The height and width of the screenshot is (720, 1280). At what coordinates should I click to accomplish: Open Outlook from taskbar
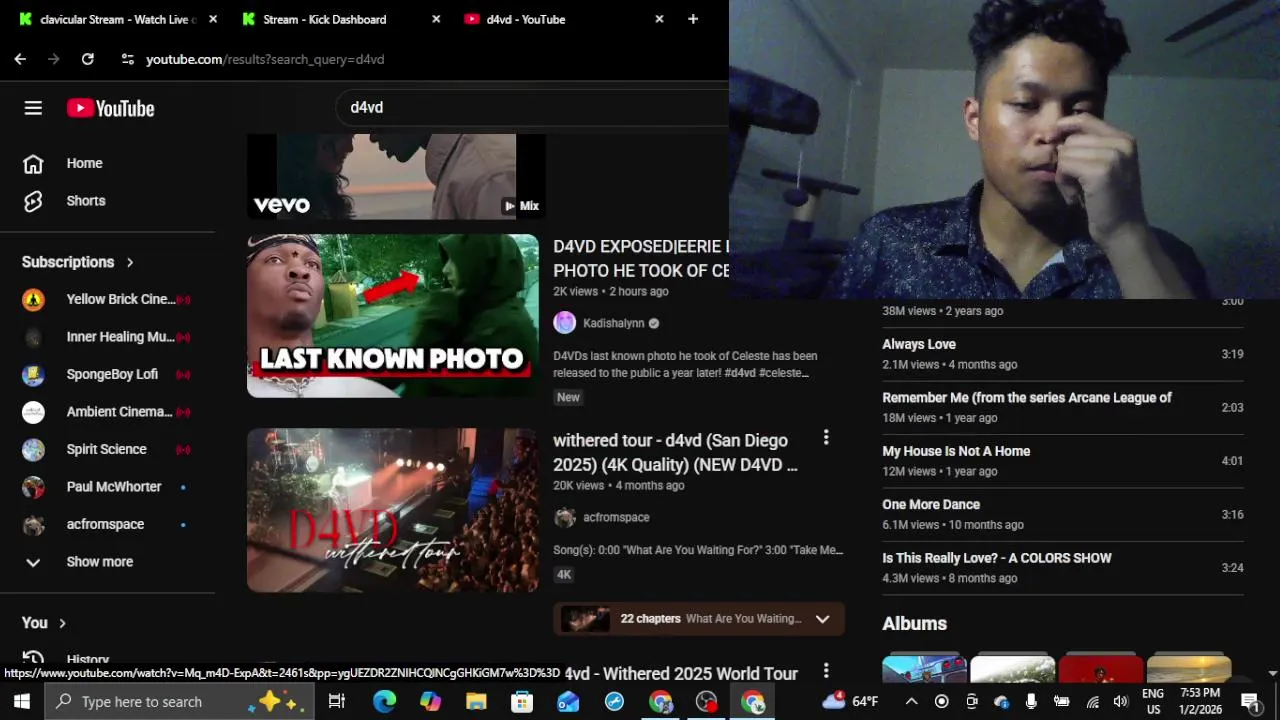568,702
